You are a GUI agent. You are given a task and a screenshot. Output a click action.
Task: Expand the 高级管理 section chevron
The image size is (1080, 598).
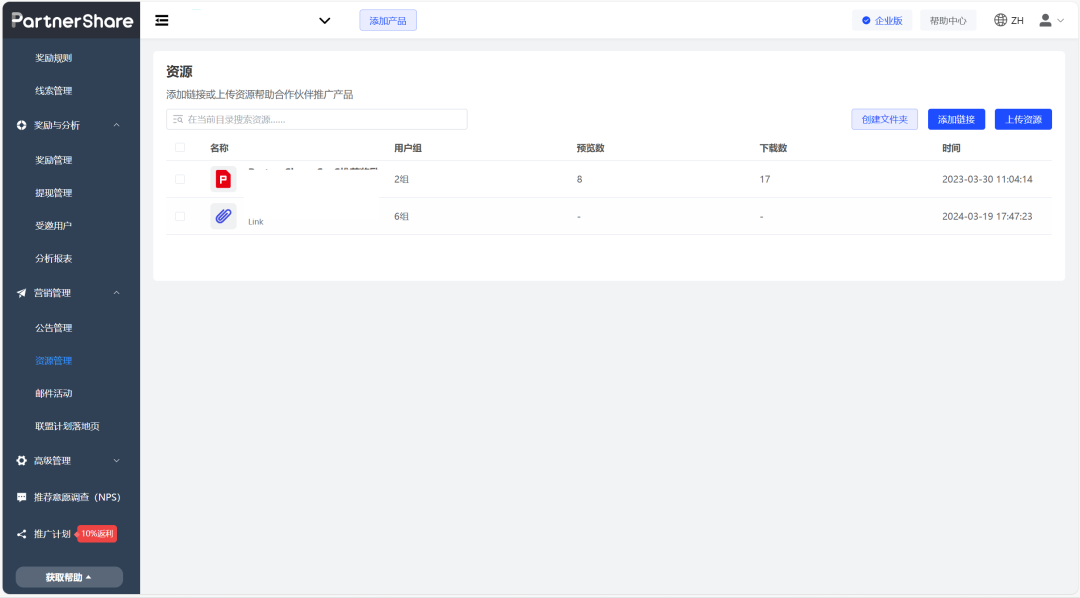pos(116,460)
